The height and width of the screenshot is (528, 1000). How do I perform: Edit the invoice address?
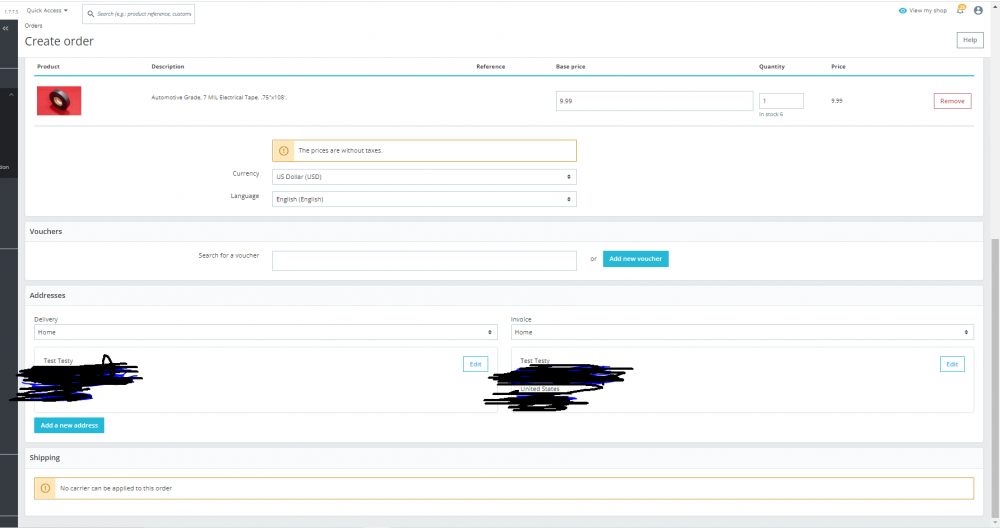click(x=952, y=364)
